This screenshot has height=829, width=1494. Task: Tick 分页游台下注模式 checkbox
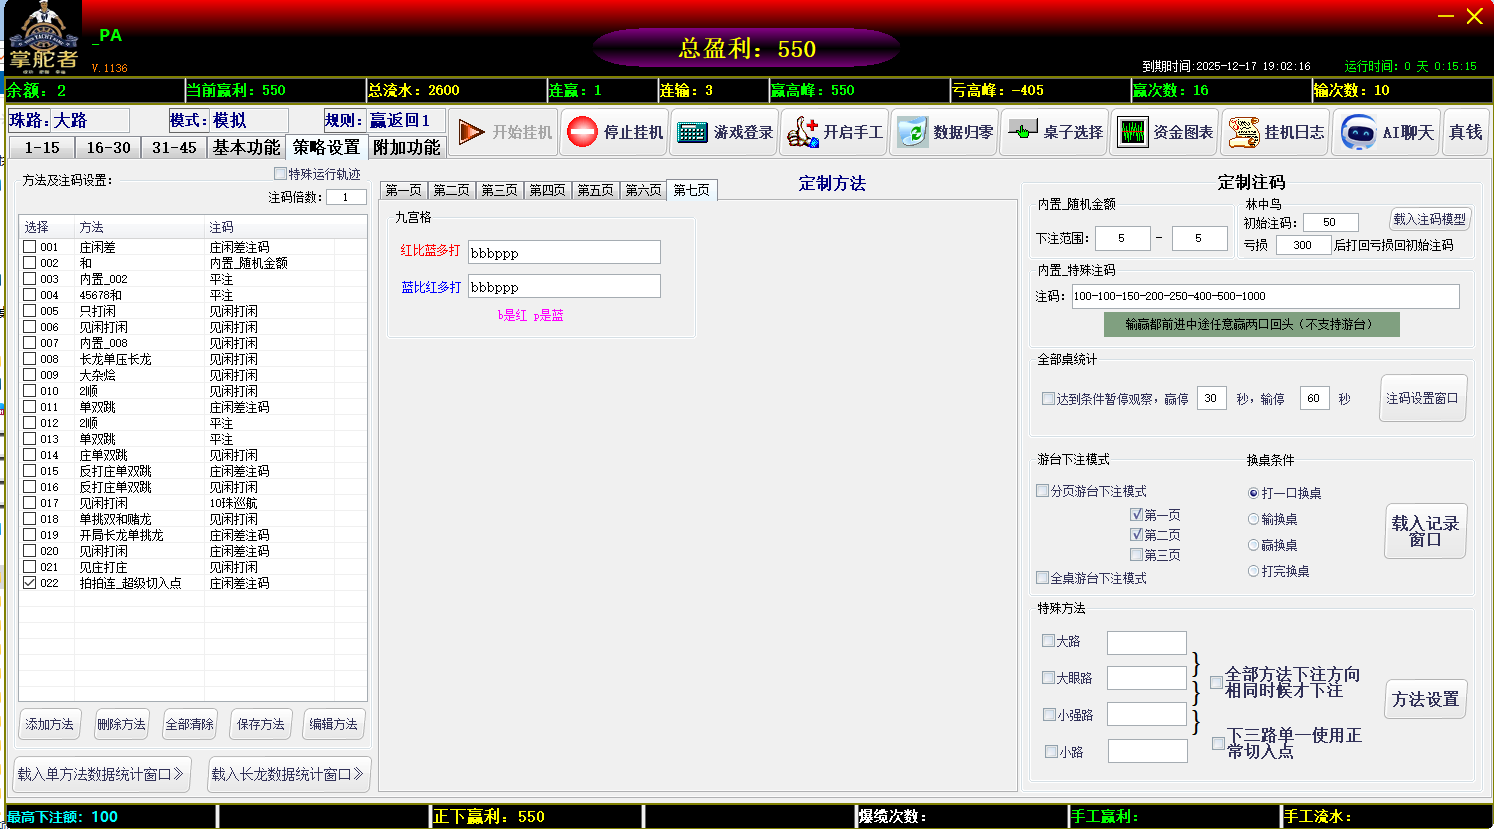(x=1043, y=491)
